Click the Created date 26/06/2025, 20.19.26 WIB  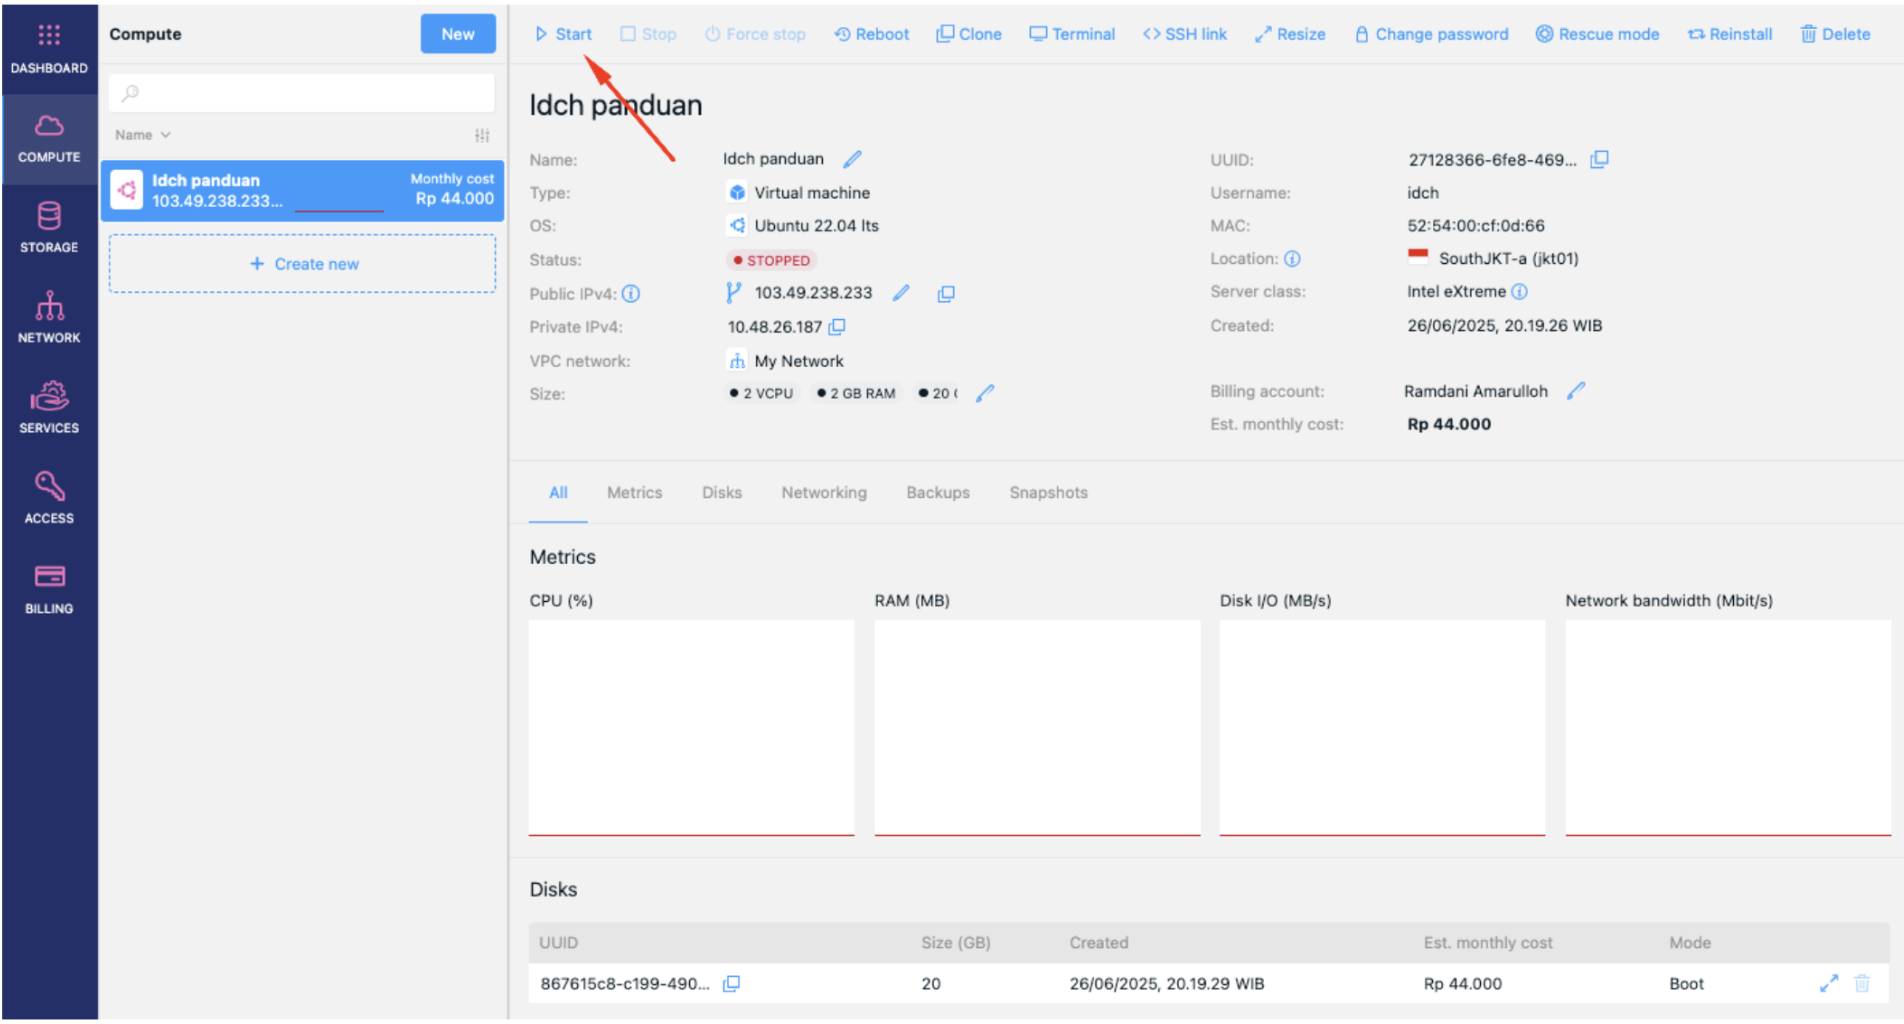click(1505, 326)
